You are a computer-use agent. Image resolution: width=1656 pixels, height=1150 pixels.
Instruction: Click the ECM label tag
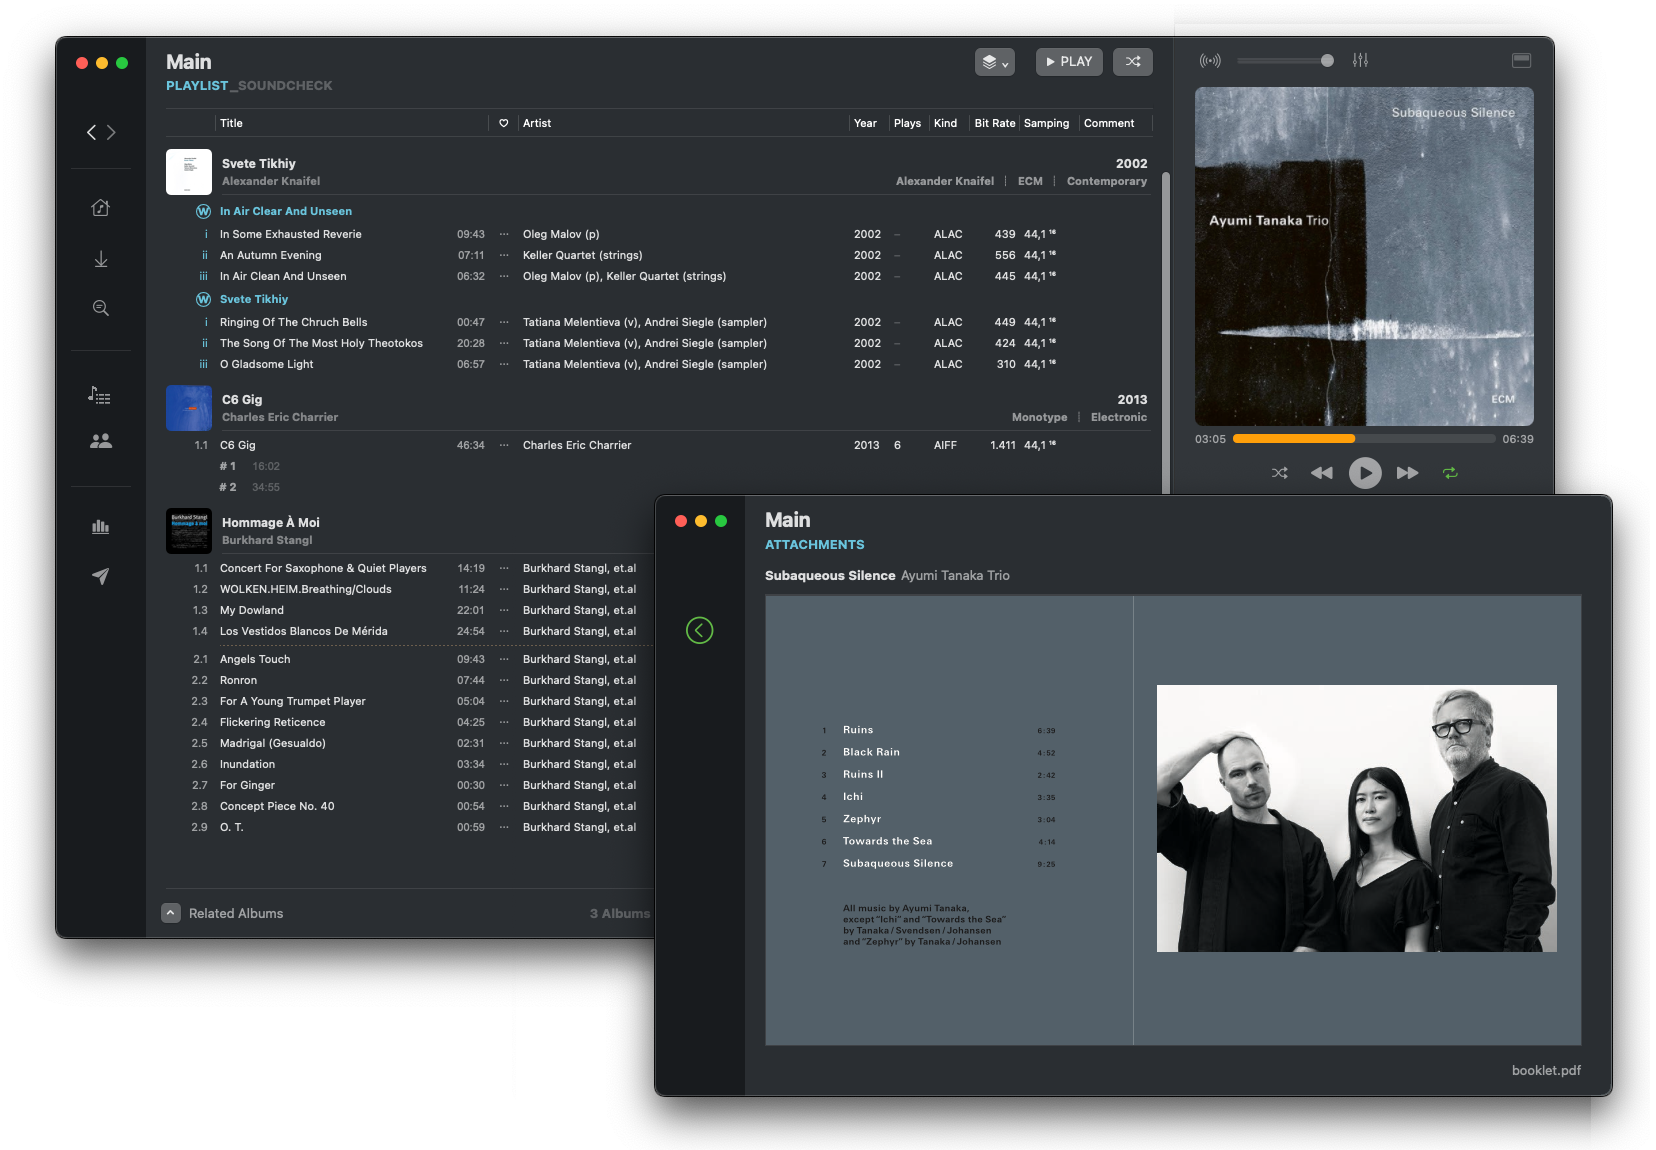pyautogui.click(x=1030, y=181)
